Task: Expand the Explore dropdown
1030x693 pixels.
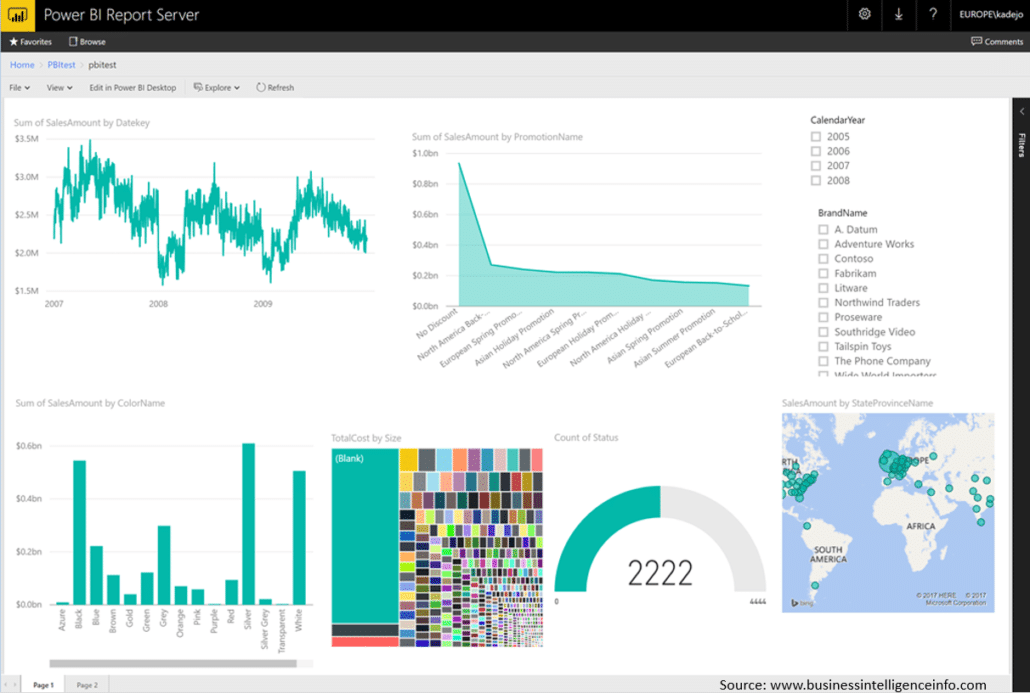Action: [216, 87]
